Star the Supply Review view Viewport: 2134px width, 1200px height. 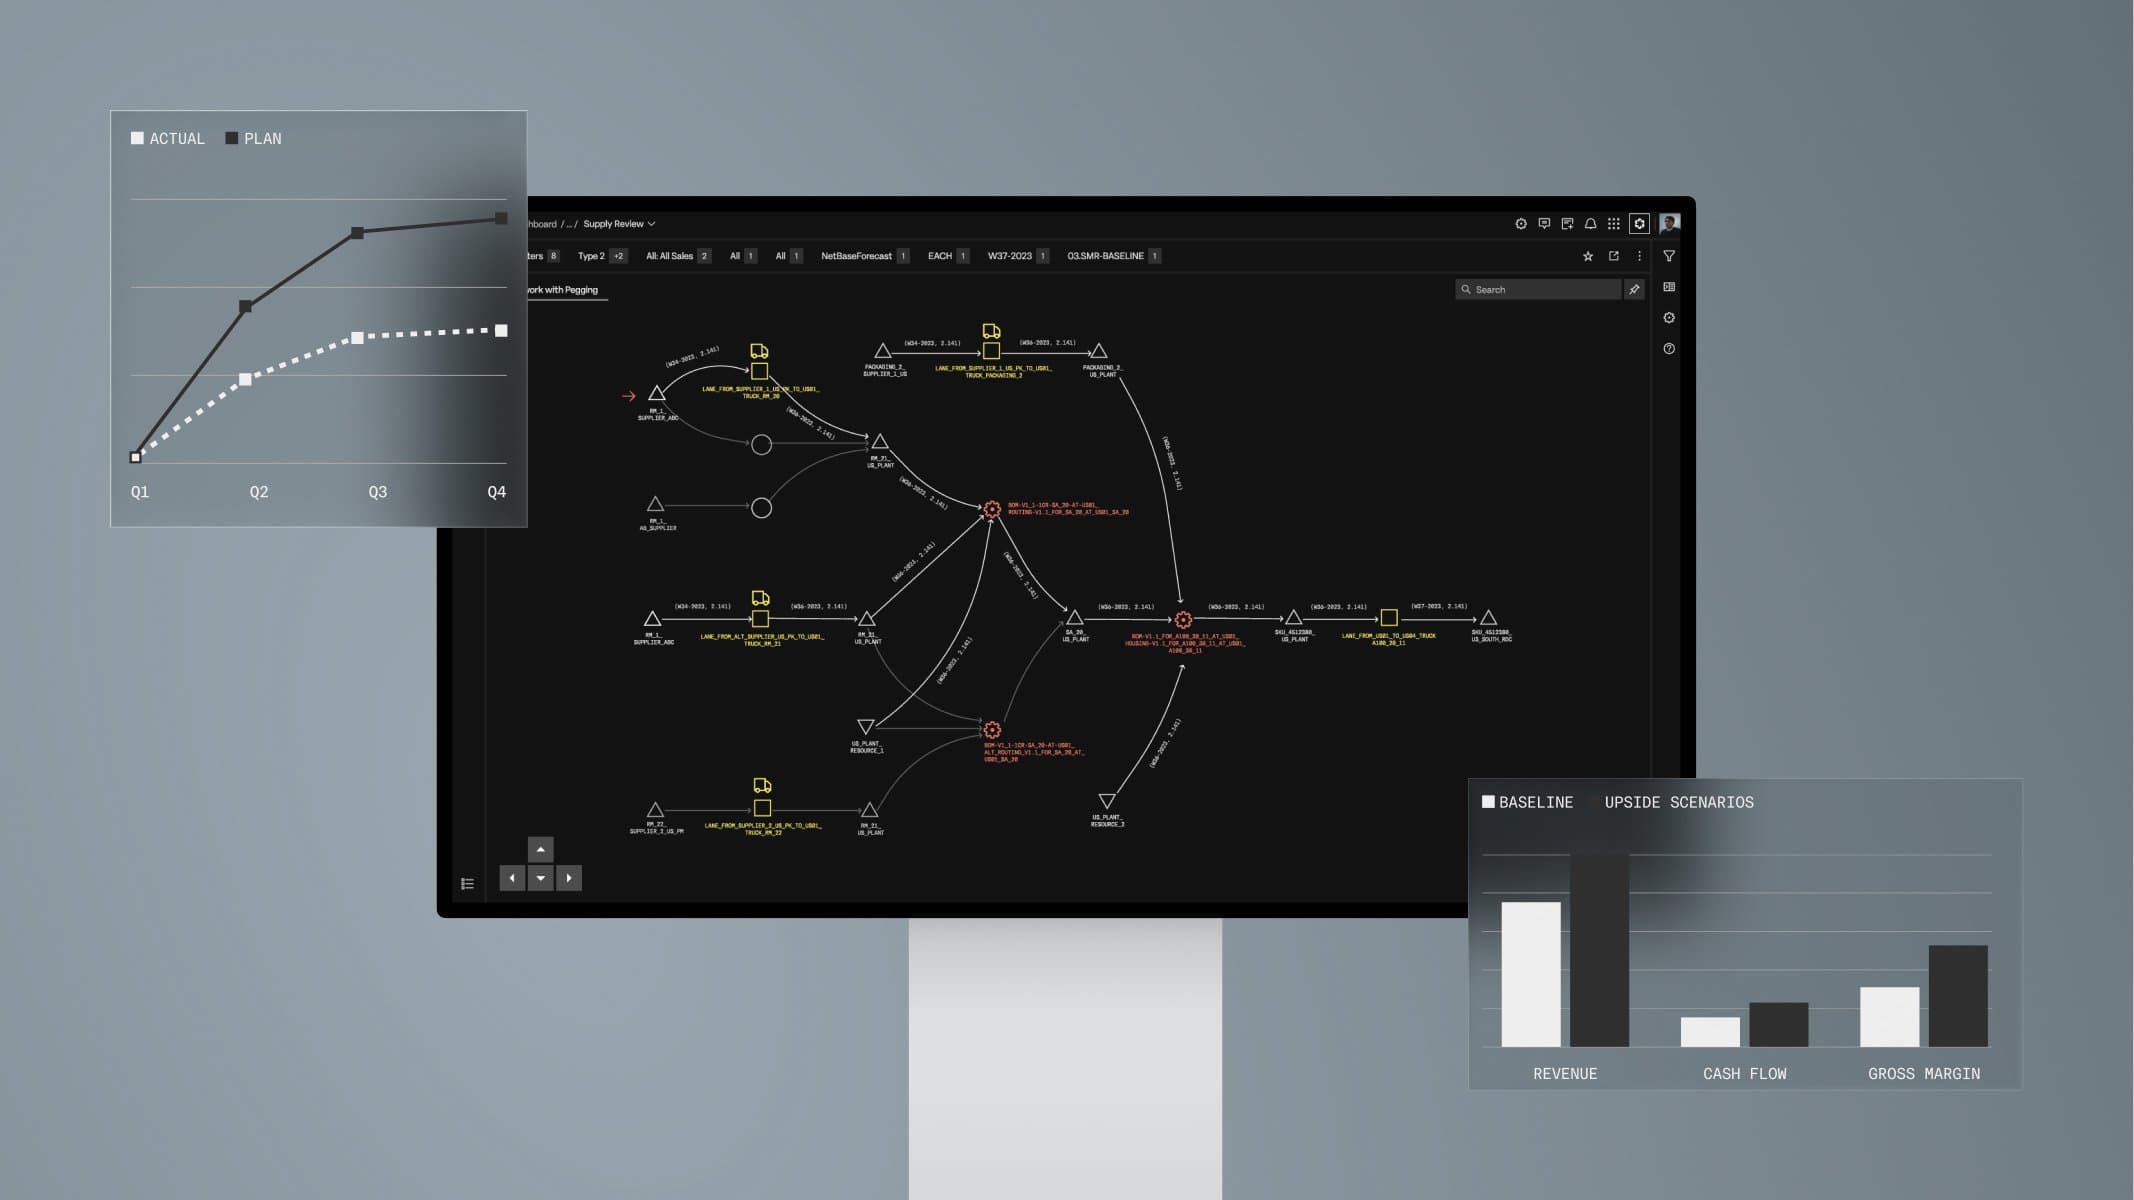tap(1589, 256)
